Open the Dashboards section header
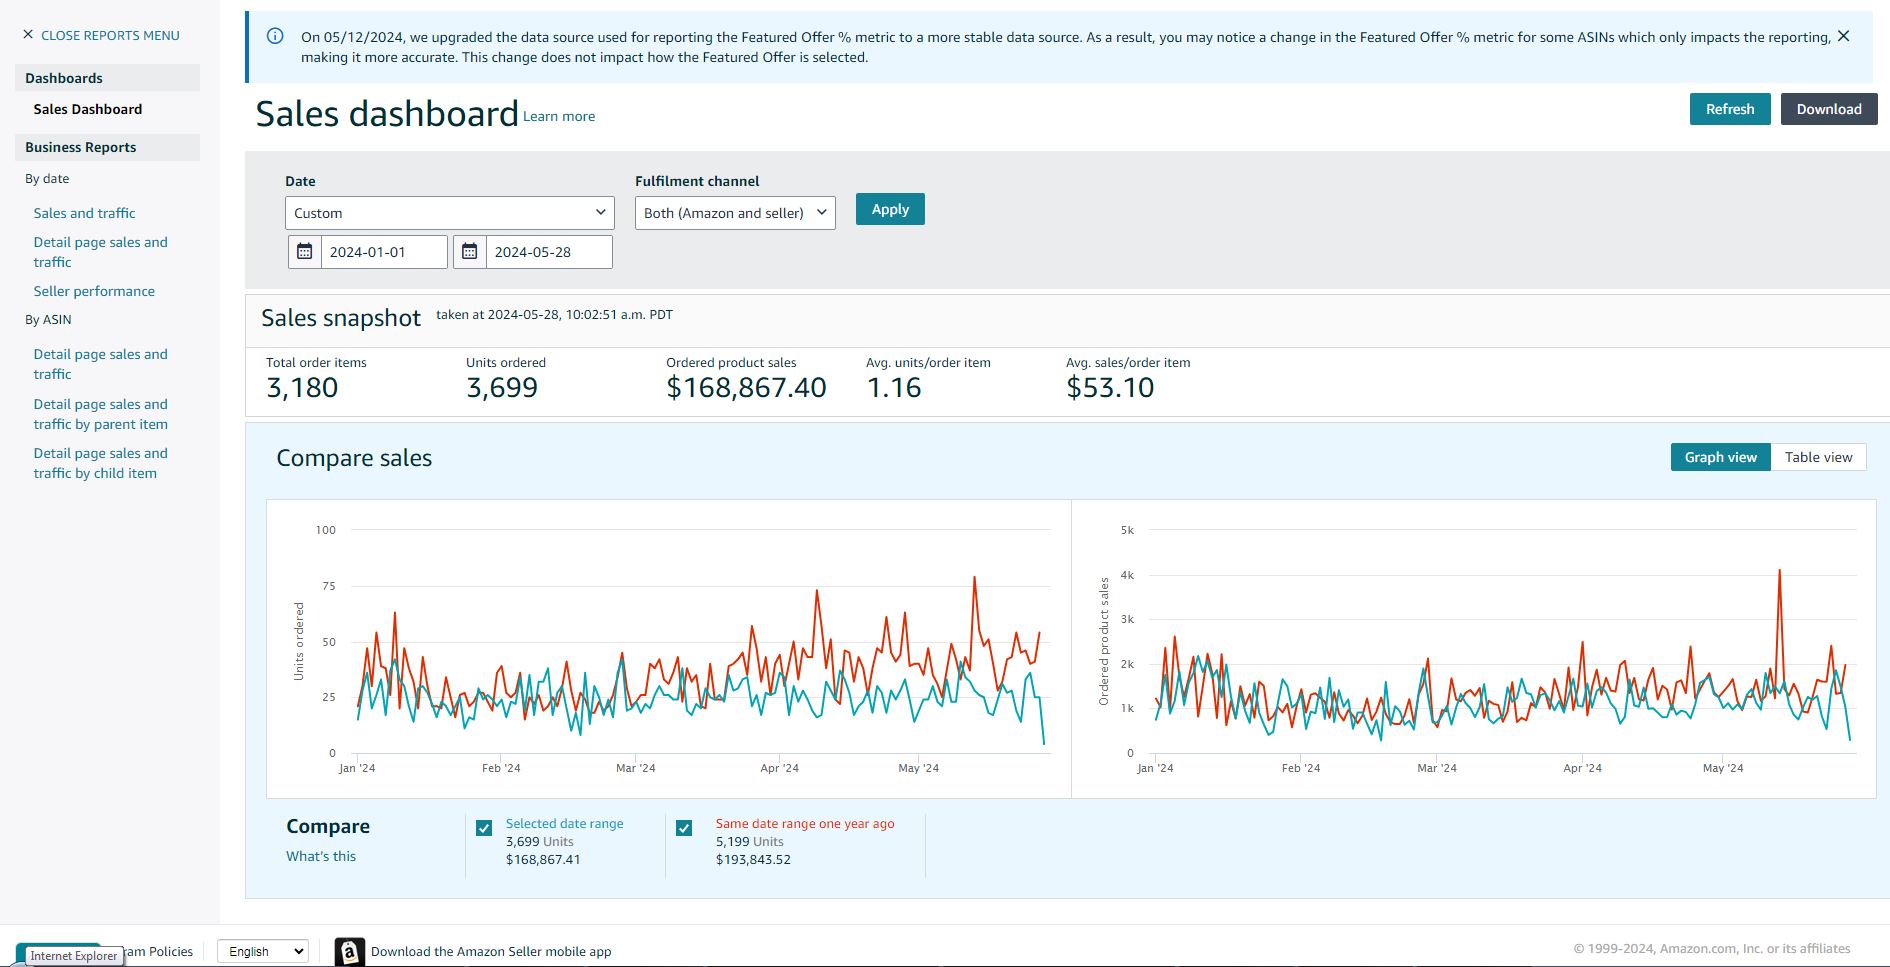This screenshot has width=1890, height=967. [x=107, y=78]
